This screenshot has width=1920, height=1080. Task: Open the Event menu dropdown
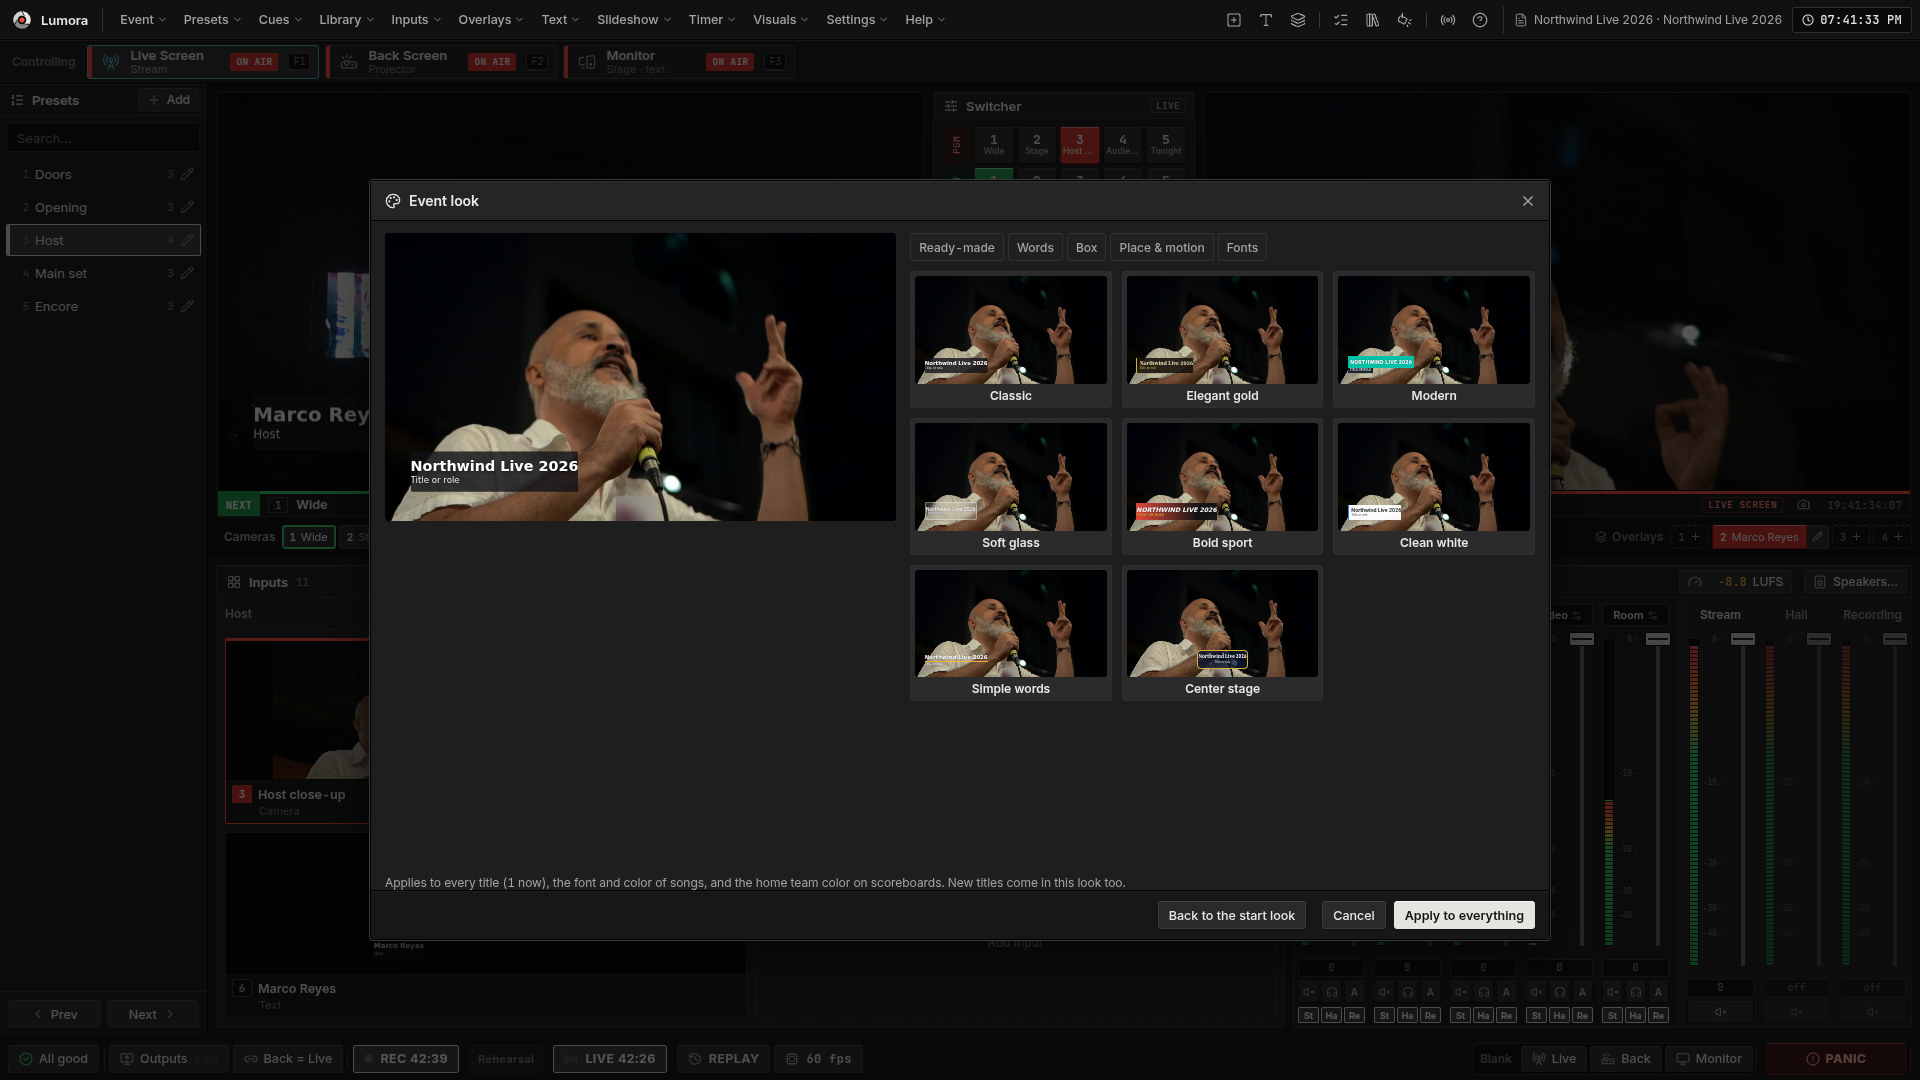coord(143,20)
